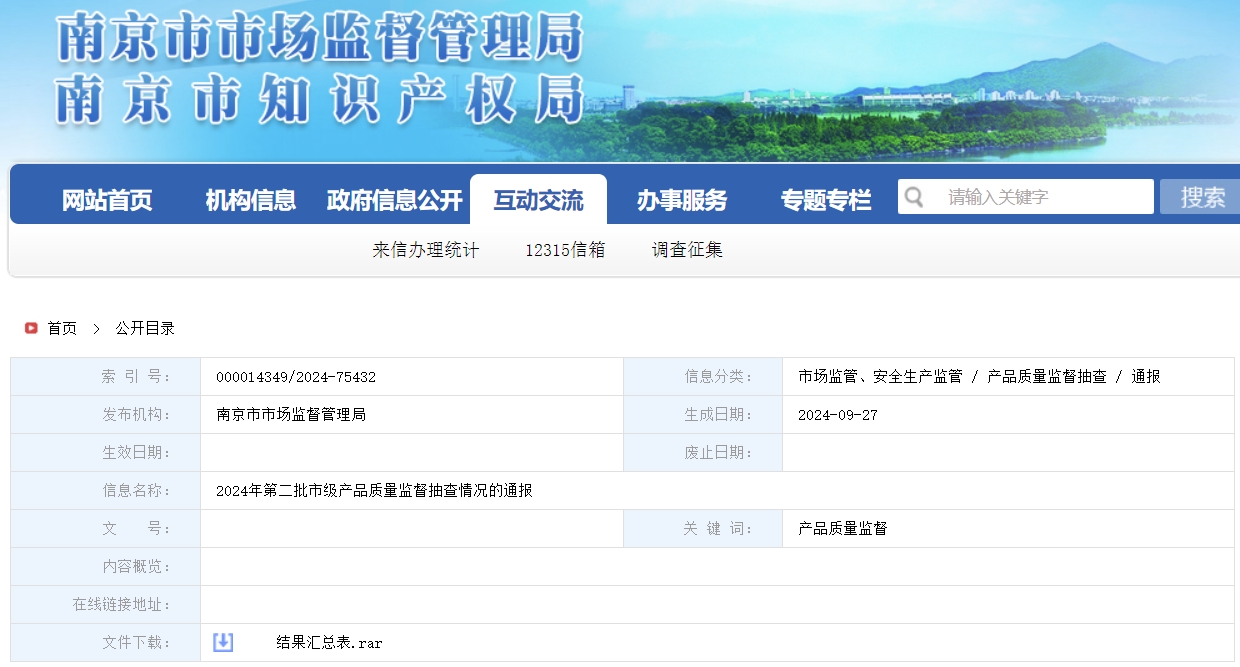
Task: Click the header title 南京市市场监督管理局
Action: click(320, 38)
